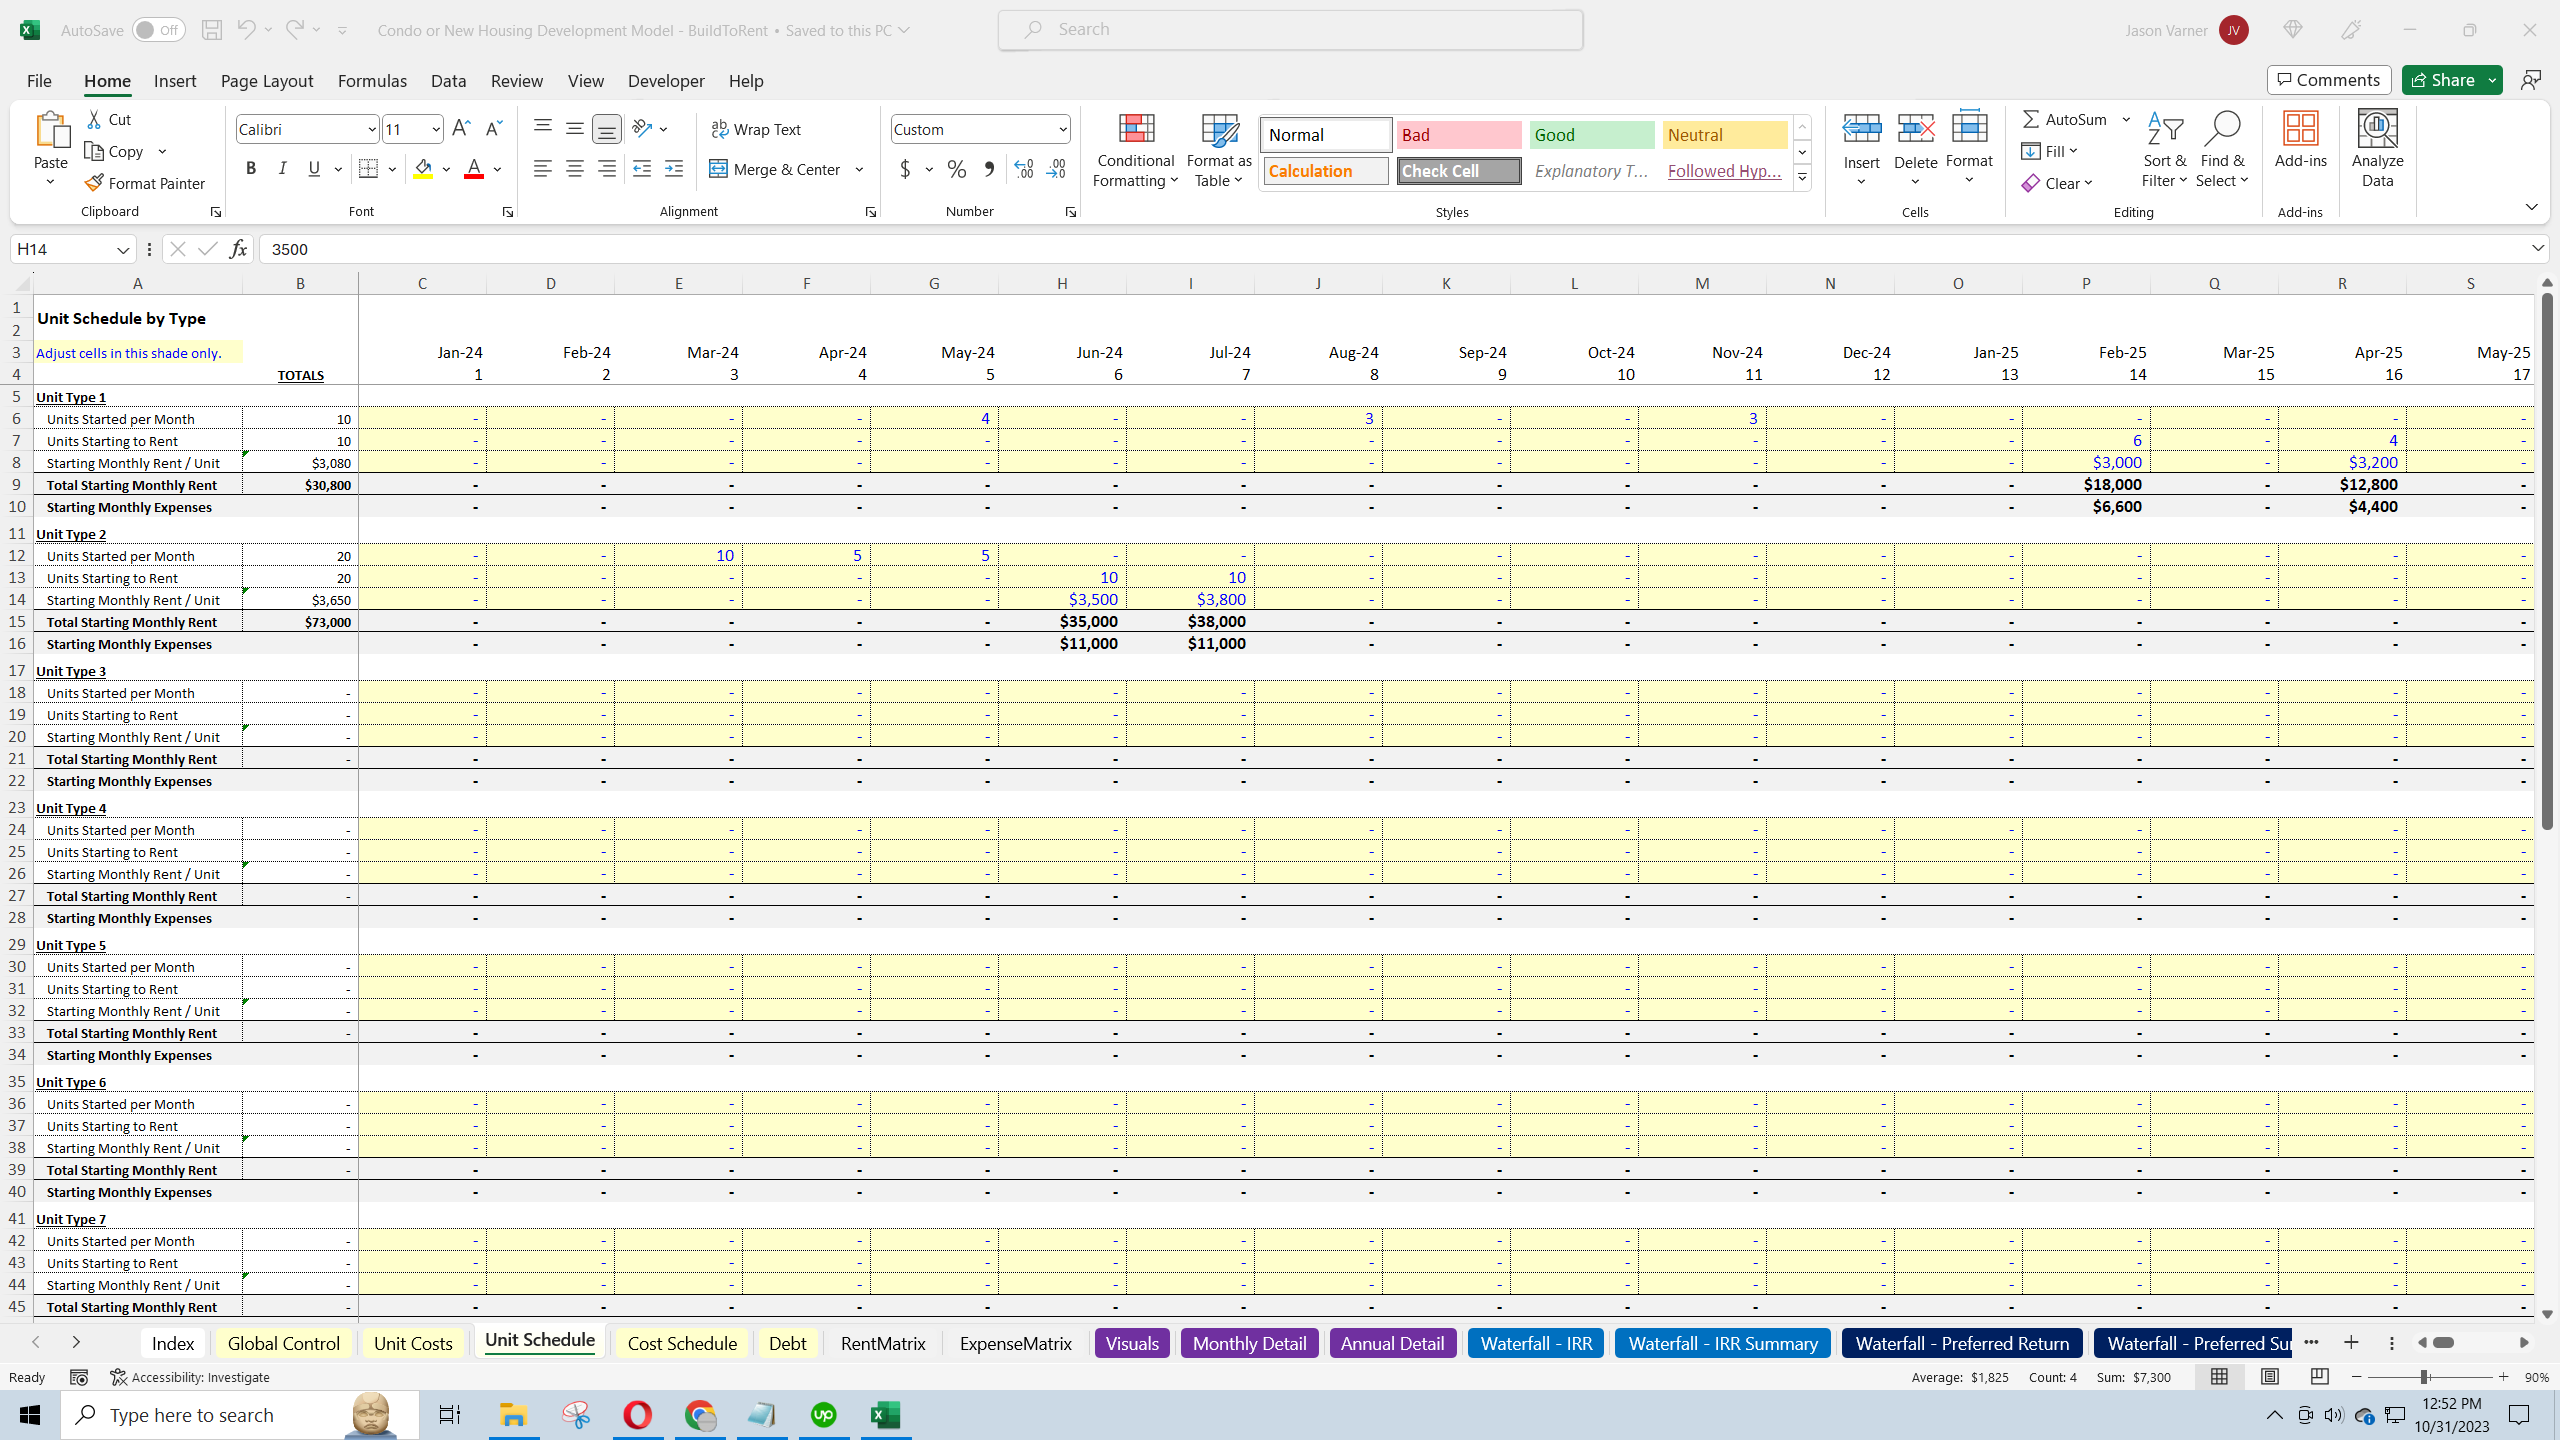Apply accounting dollar sign format
Viewport: 2560px width, 1440px height.
coord(905,169)
